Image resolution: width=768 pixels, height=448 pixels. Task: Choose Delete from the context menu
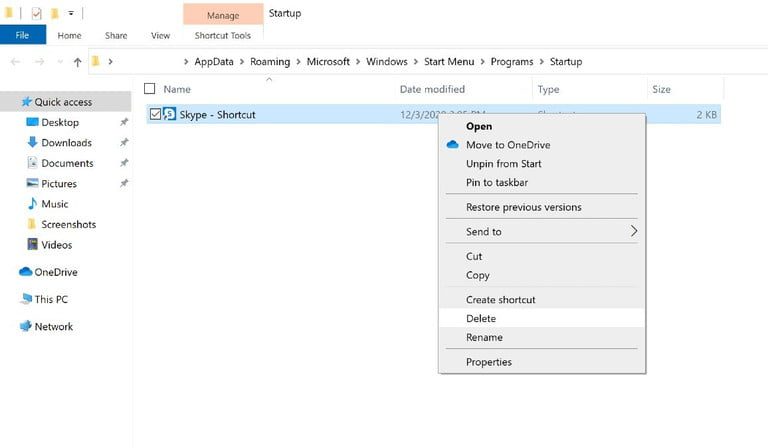[481, 318]
